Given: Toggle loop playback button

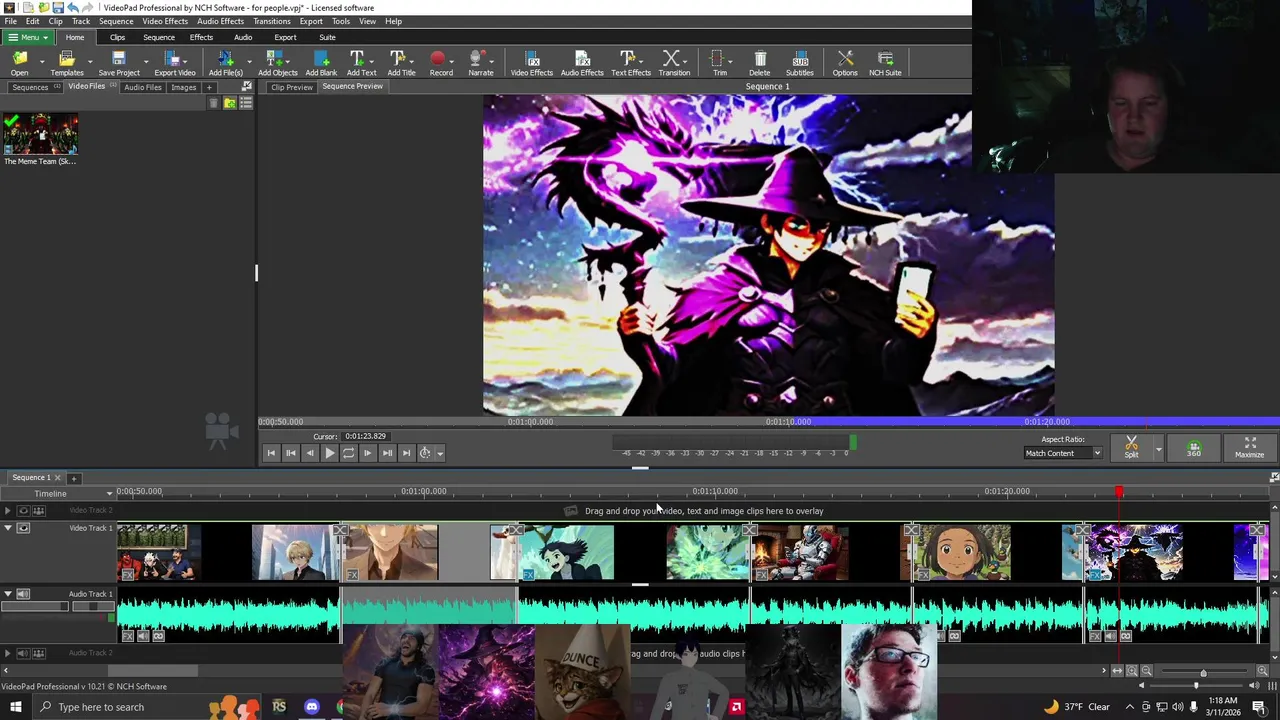Looking at the screenshot, I should [x=348, y=453].
